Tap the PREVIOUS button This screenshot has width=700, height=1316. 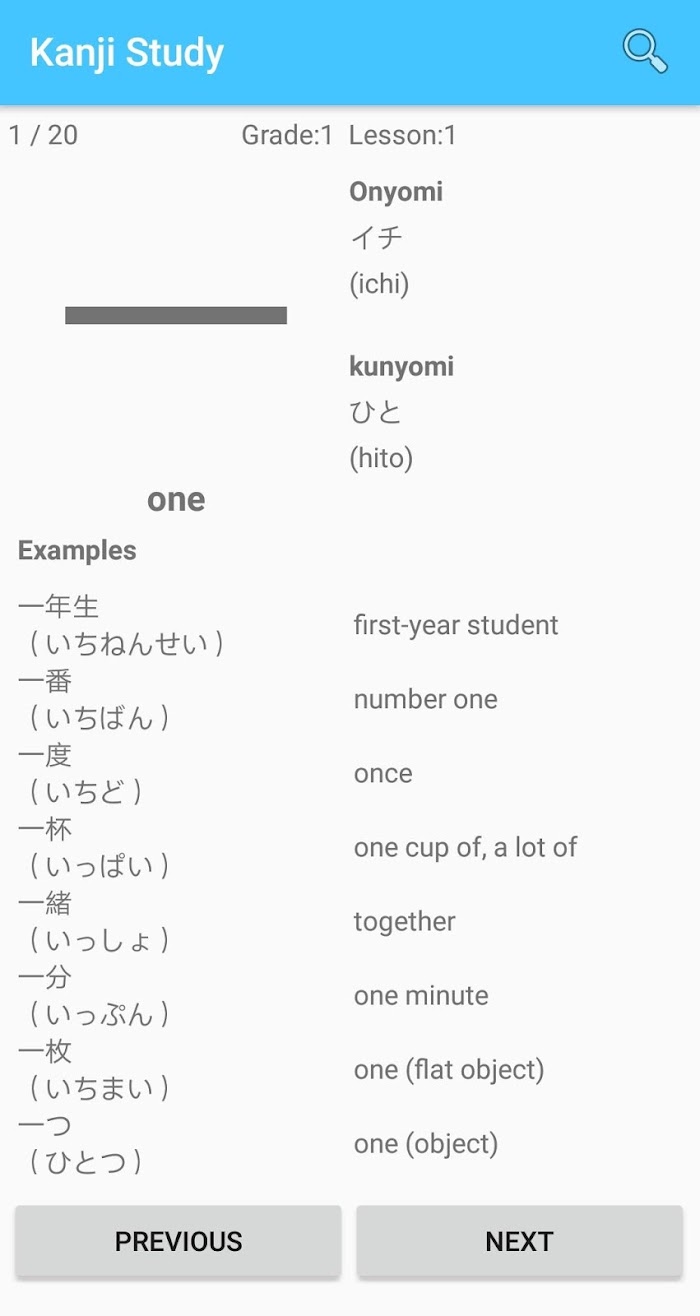(x=178, y=1241)
